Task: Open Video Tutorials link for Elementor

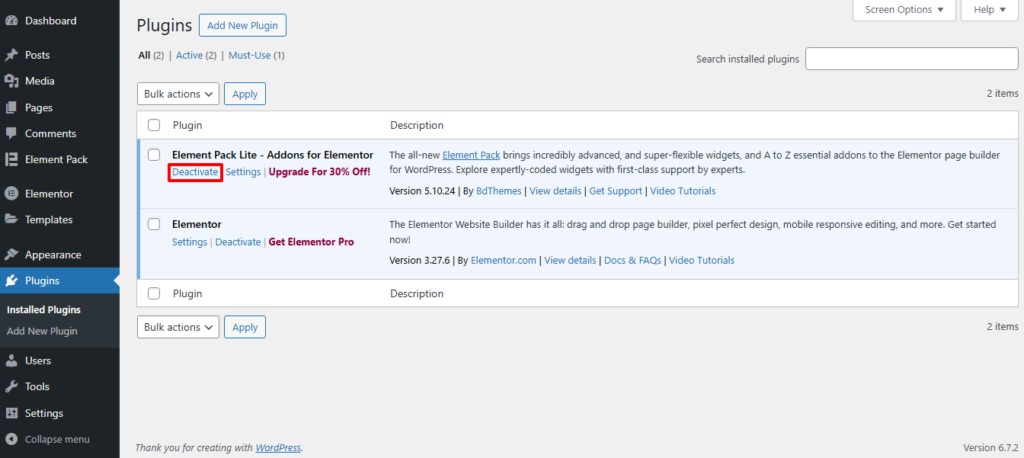Action: pyautogui.click(x=702, y=260)
